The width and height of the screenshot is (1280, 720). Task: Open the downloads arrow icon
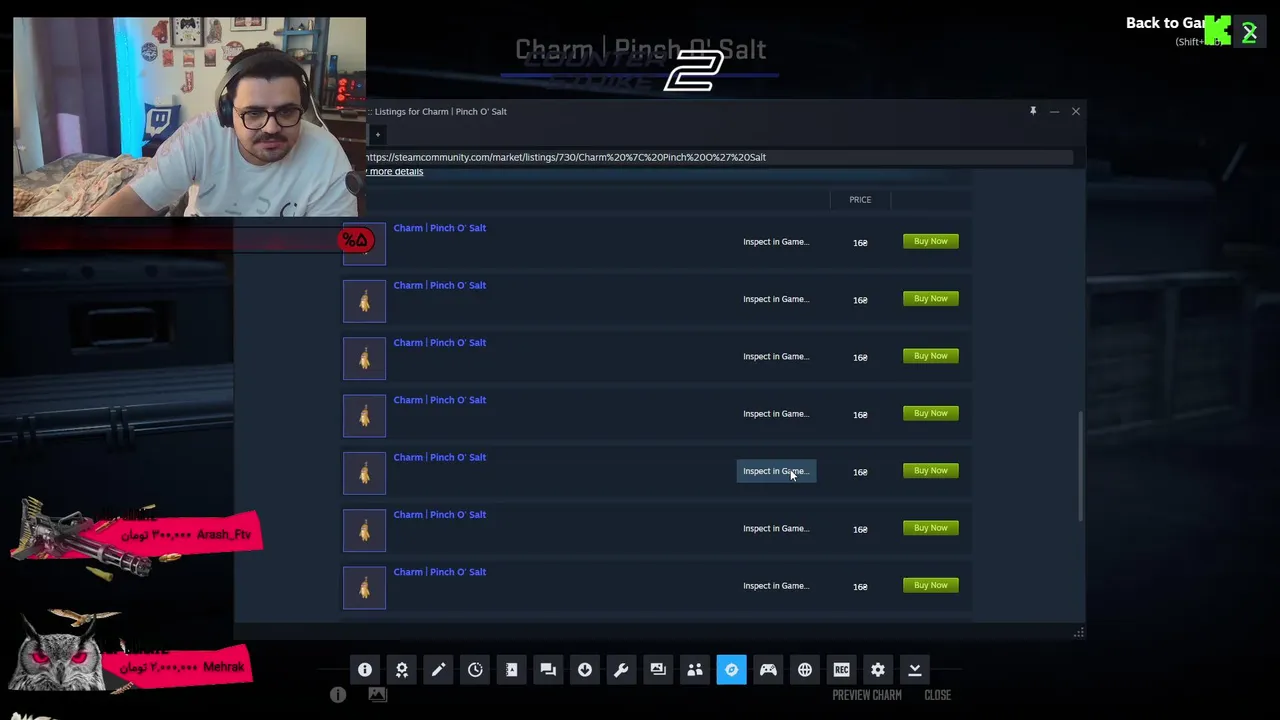(x=585, y=670)
